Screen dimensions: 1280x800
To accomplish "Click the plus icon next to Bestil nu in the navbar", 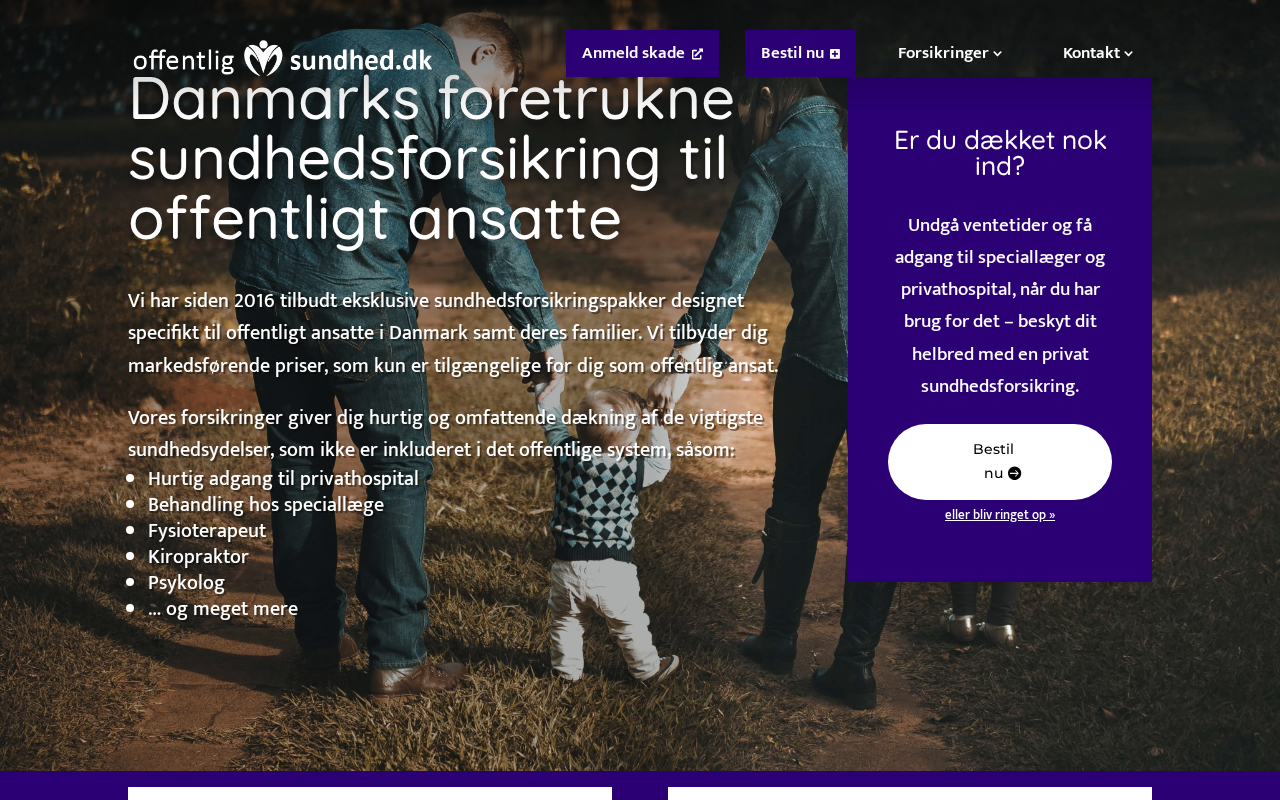I will tap(835, 54).
